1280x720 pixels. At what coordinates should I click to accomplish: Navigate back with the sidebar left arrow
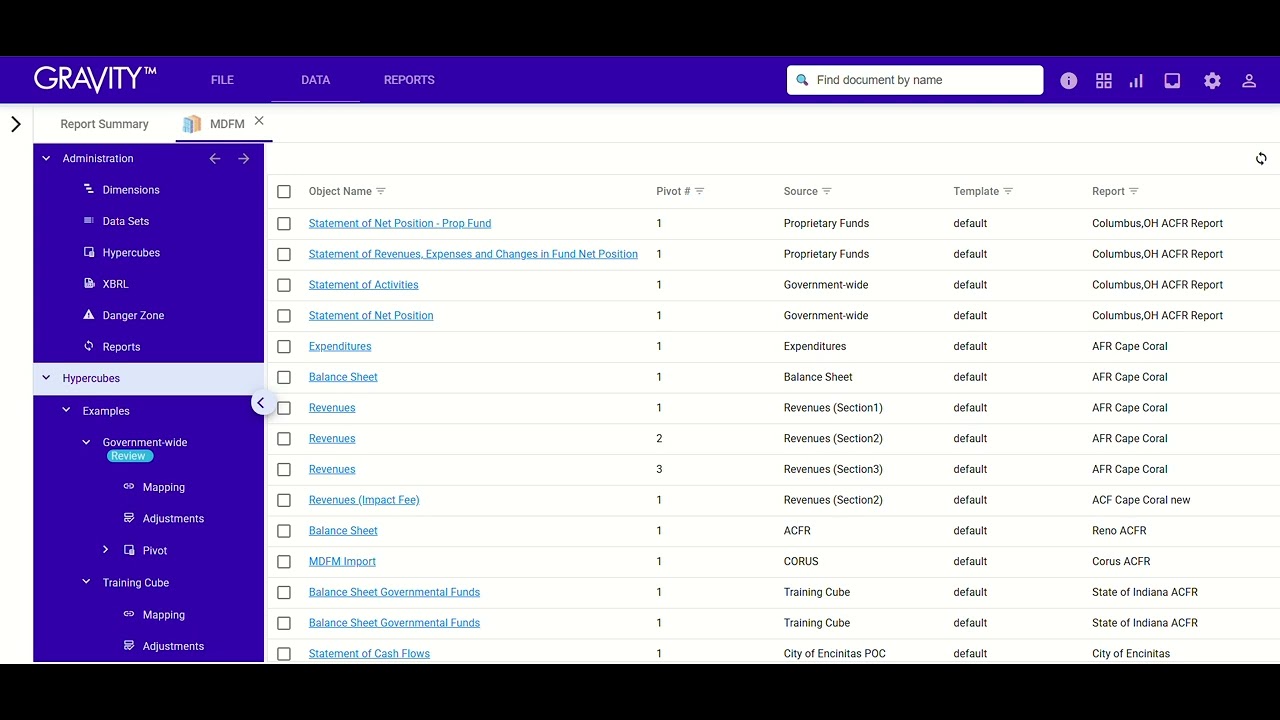[x=214, y=159]
